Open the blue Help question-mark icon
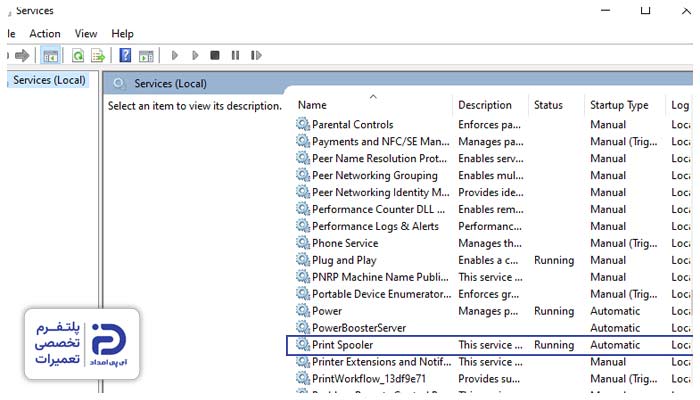The image size is (700, 400). [x=125, y=56]
